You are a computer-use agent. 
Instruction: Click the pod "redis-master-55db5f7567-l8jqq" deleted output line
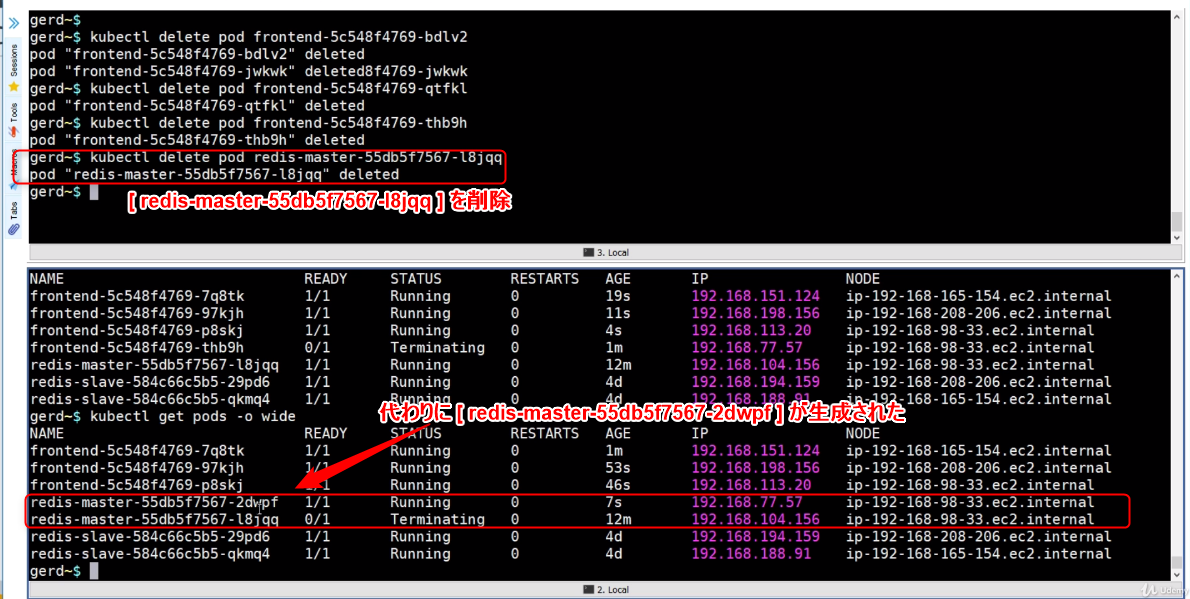214,175
